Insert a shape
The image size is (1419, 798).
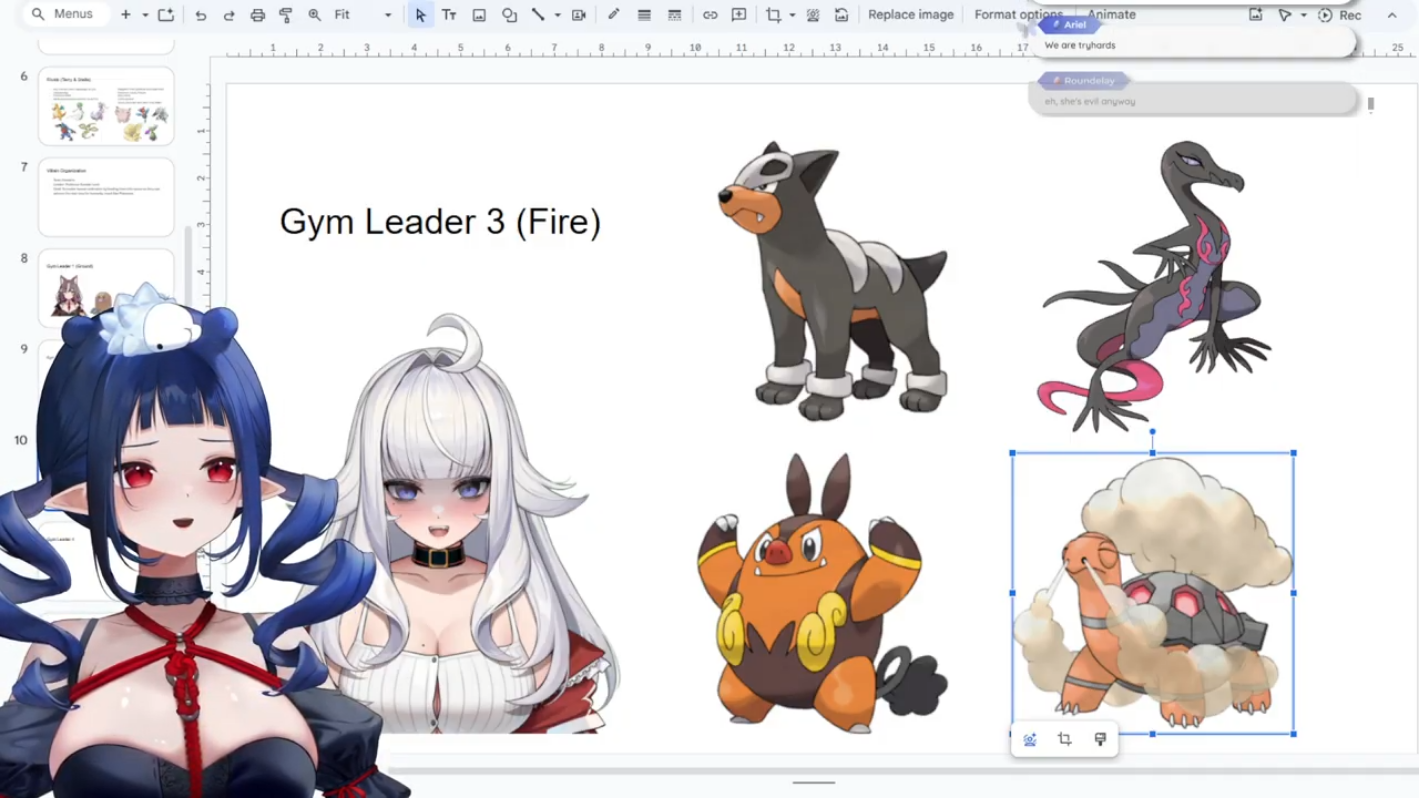coord(509,15)
